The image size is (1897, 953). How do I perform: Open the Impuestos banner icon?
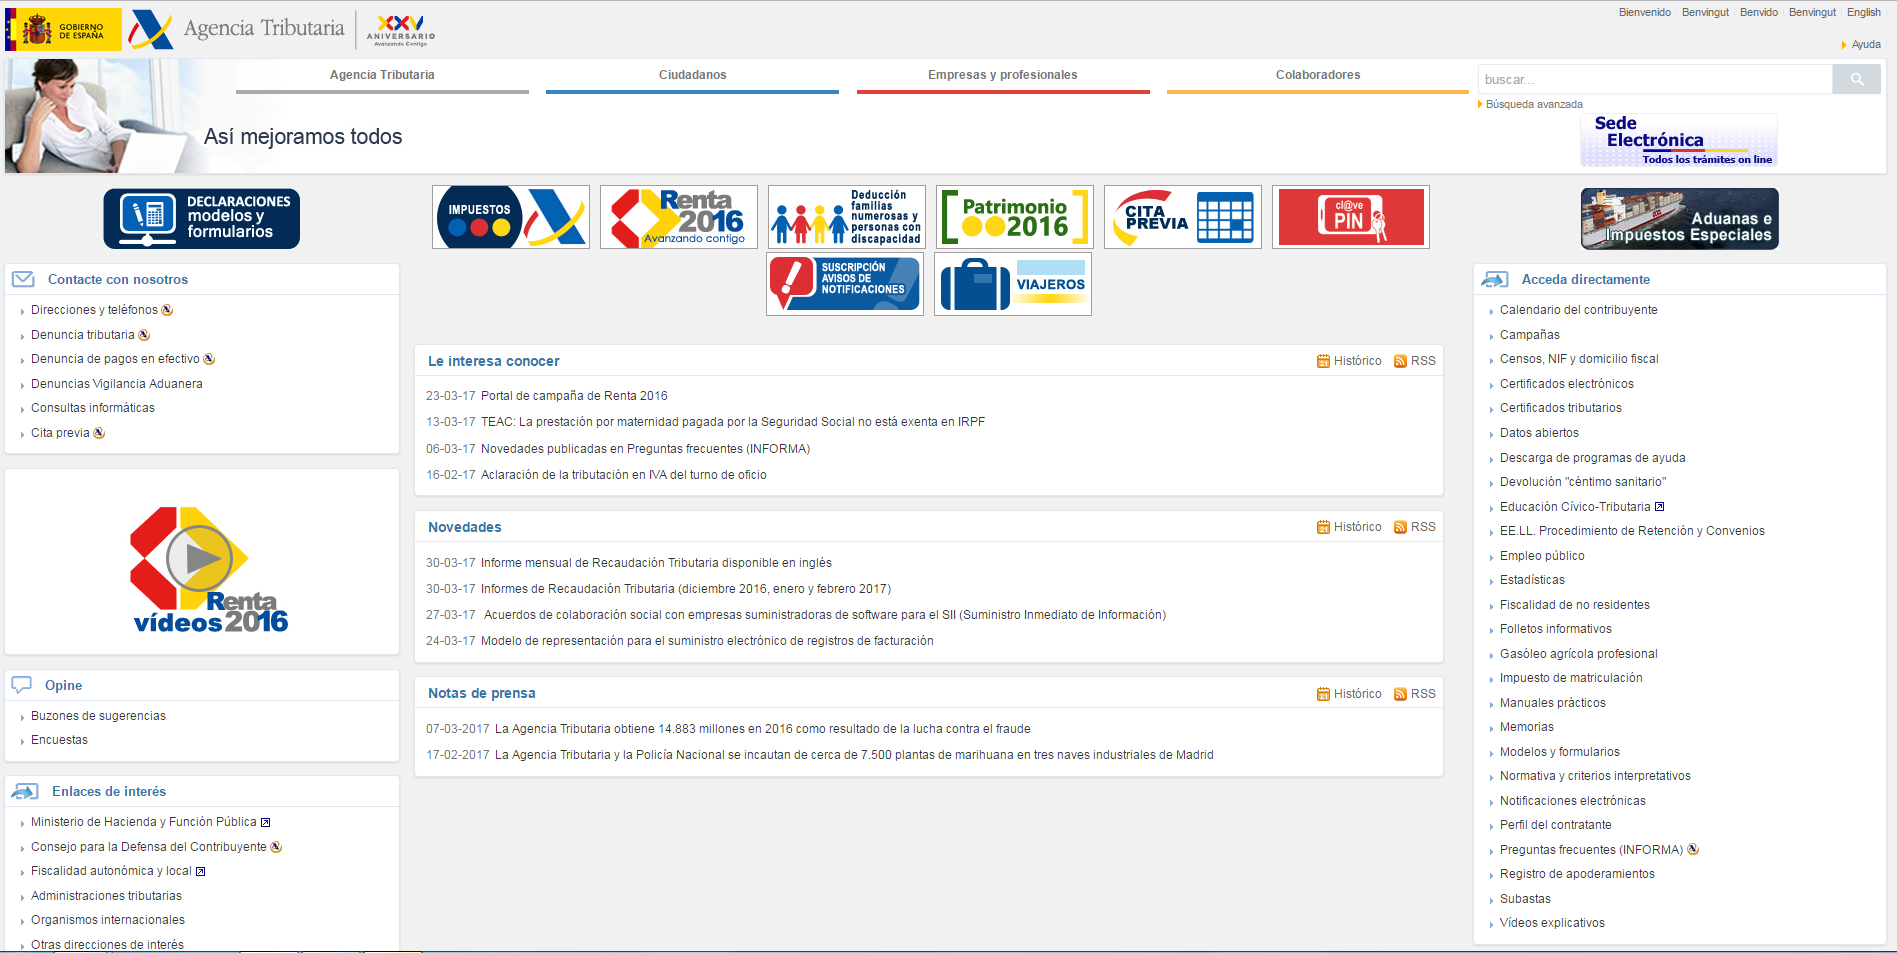pos(511,217)
